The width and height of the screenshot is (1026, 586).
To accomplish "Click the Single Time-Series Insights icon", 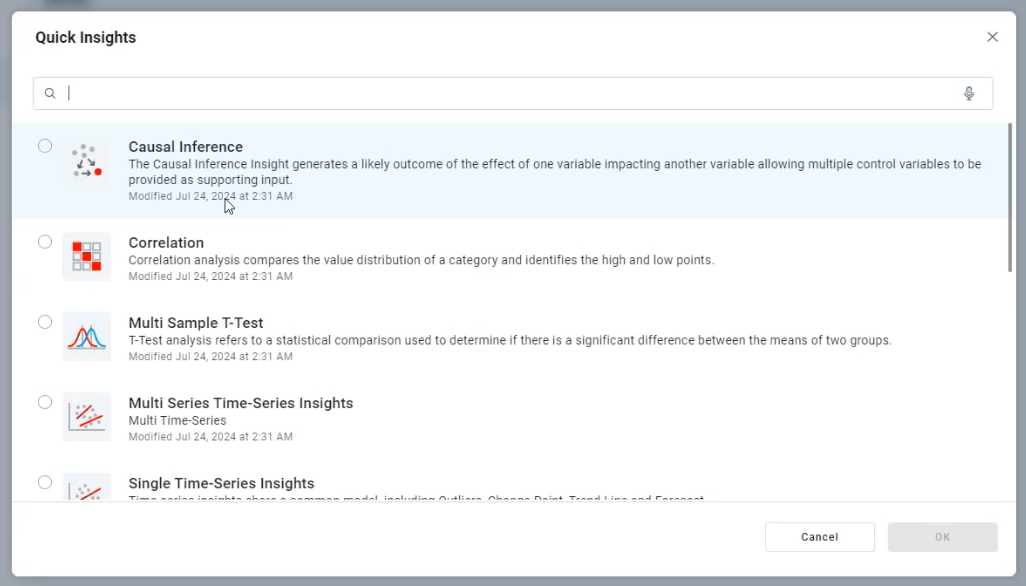I will pos(86,488).
